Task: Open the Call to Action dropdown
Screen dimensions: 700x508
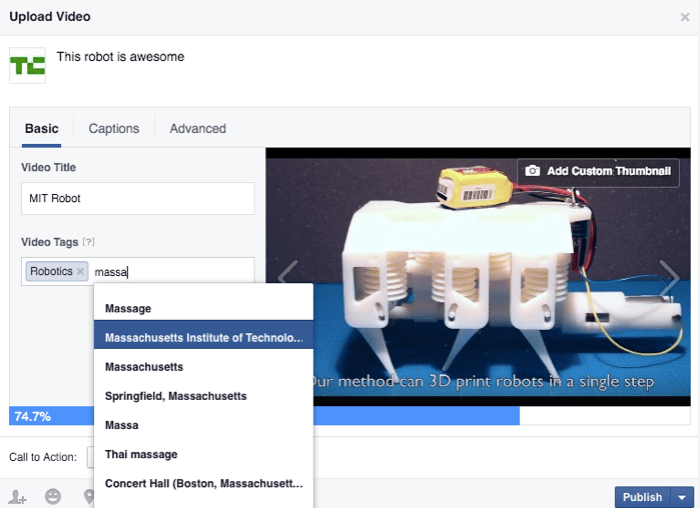Action: [x=90, y=457]
